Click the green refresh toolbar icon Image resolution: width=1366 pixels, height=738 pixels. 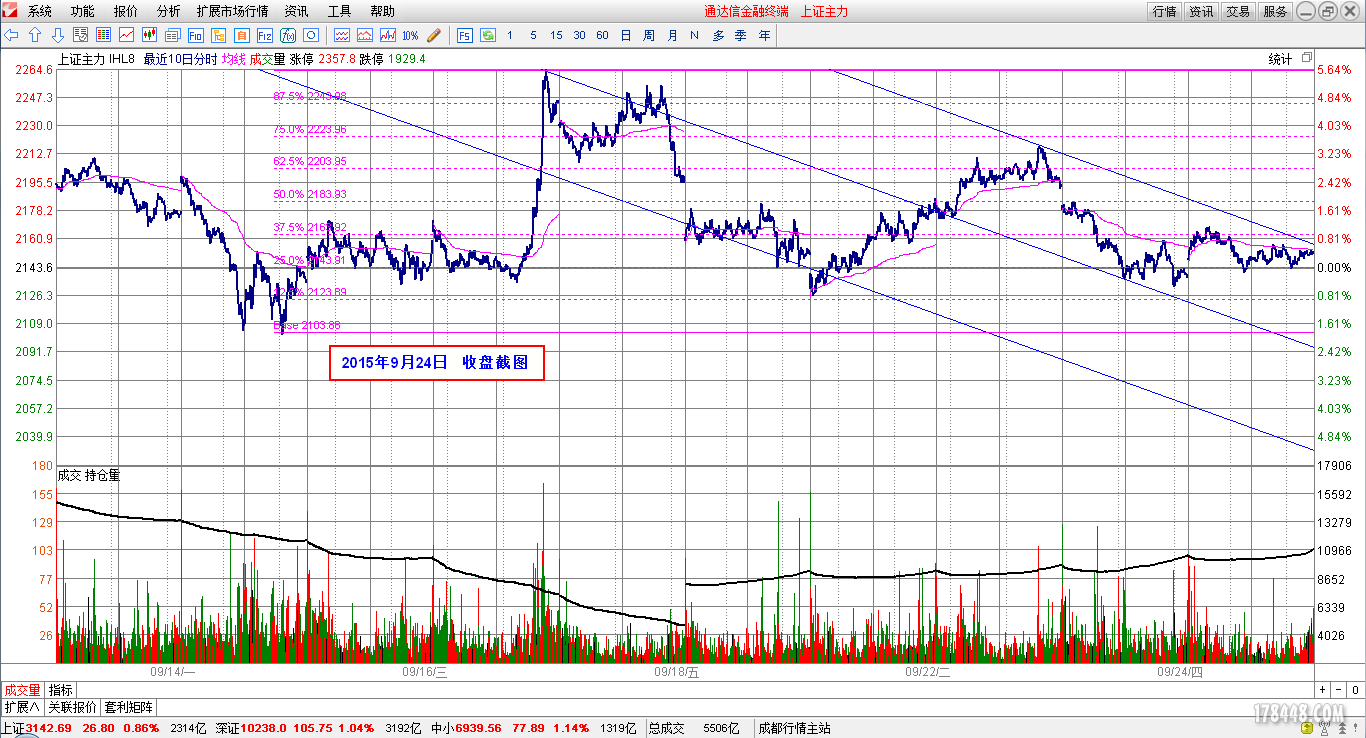click(x=488, y=35)
